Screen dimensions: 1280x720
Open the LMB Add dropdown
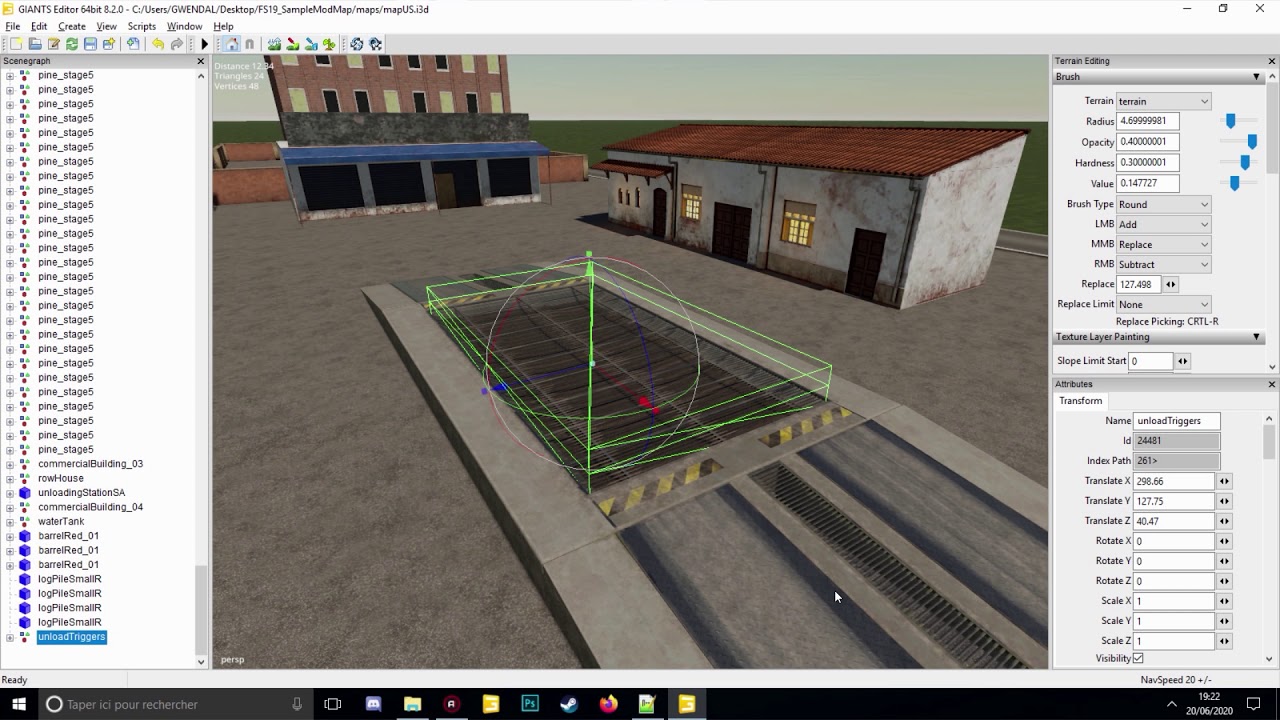point(1163,224)
